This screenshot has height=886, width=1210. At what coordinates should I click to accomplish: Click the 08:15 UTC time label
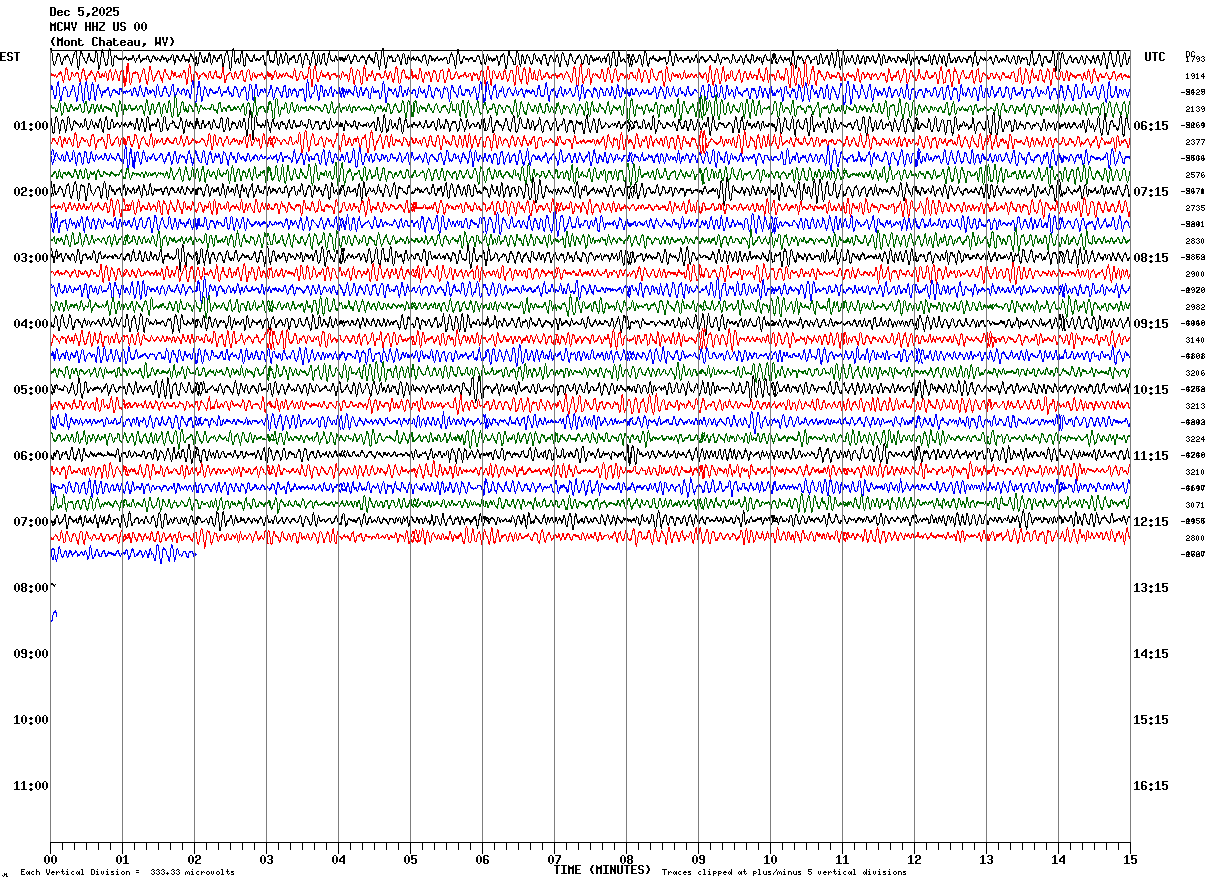pos(1150,258)
